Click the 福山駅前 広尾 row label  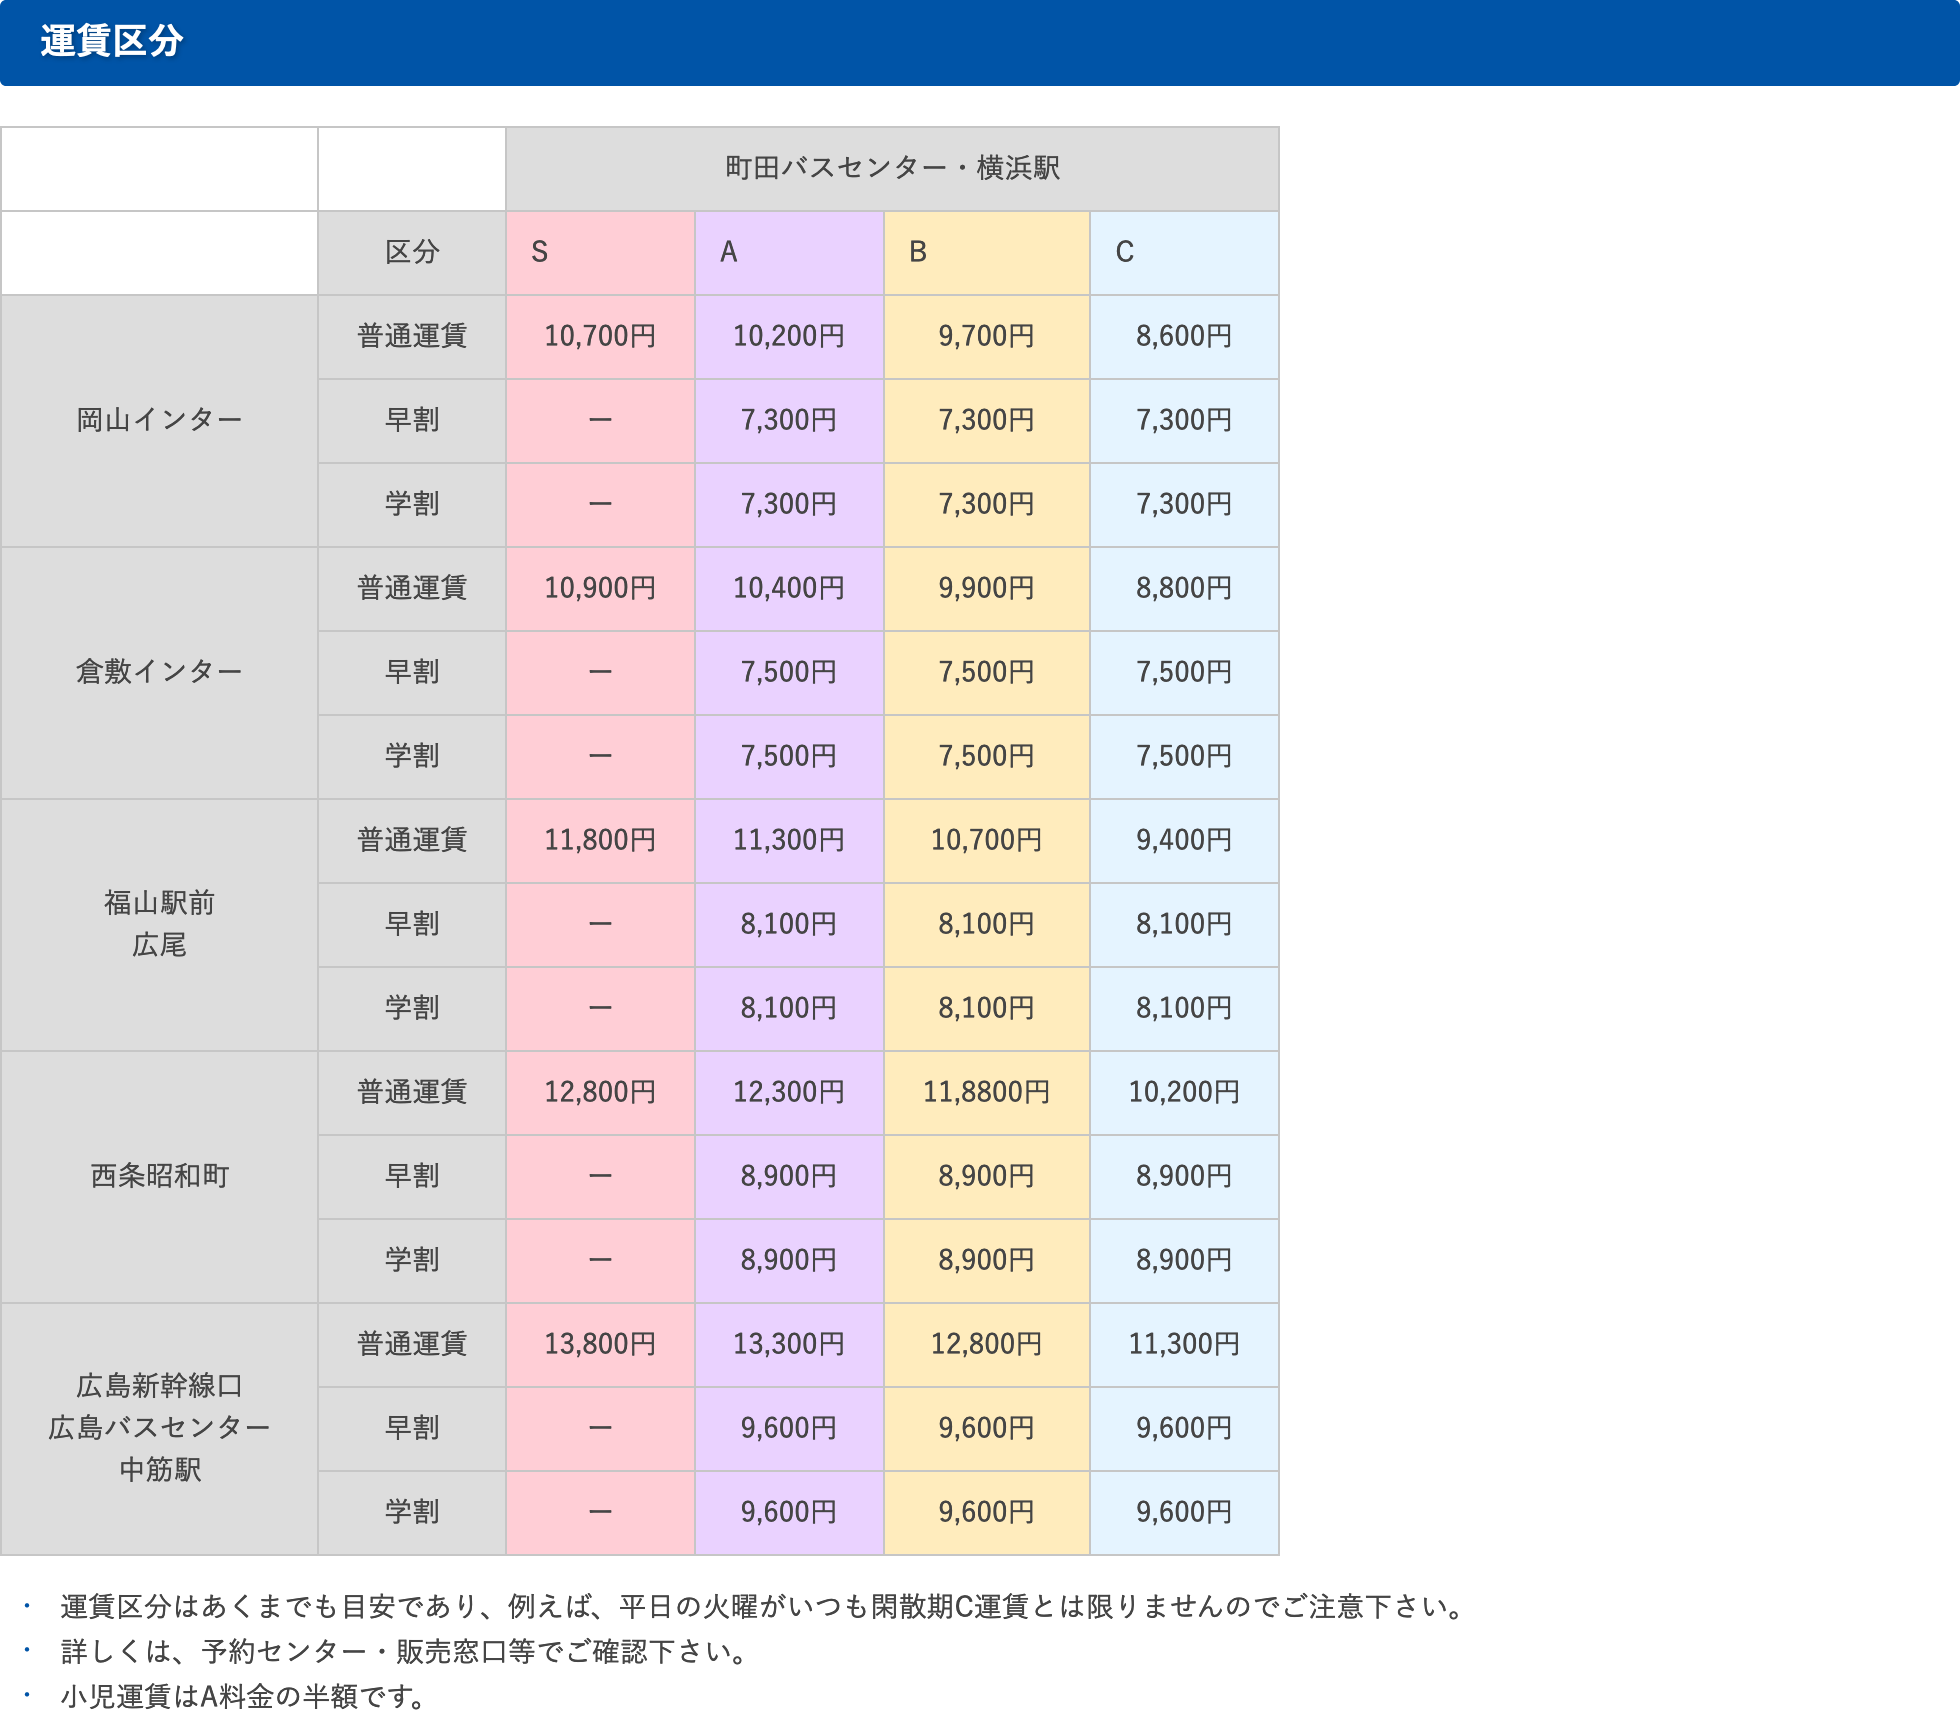[x=159, y=924]
